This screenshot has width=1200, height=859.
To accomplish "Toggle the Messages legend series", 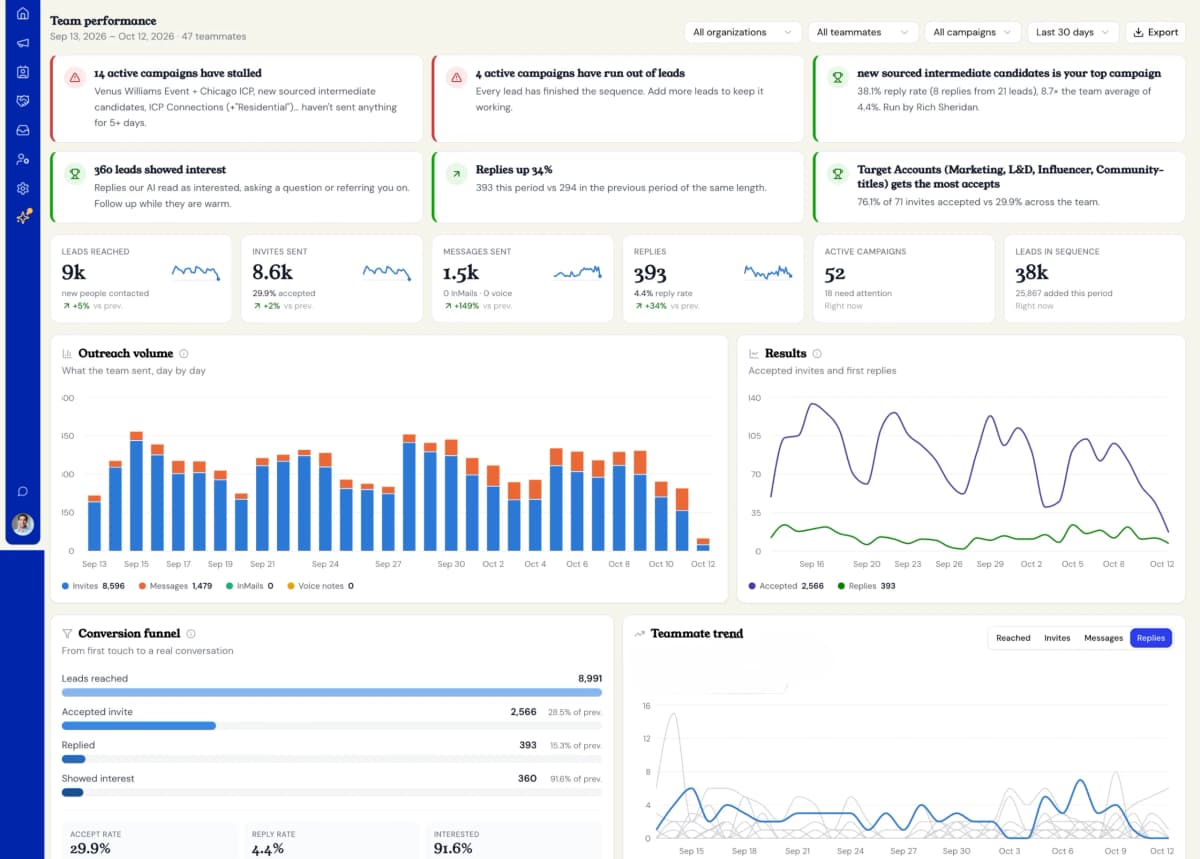I will tap(176, 586).
